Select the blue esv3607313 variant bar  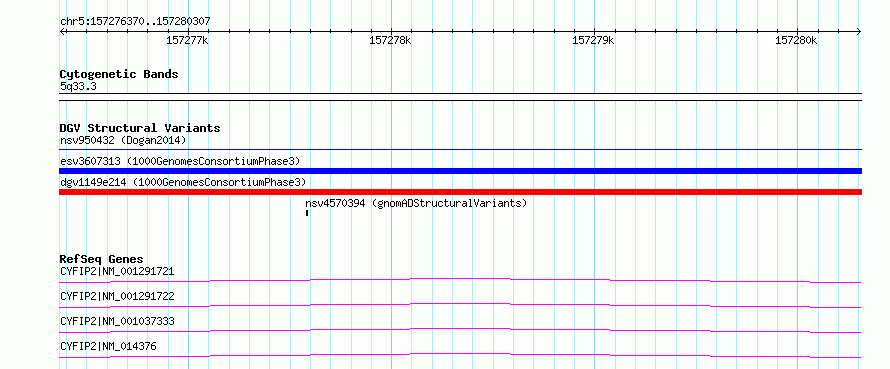point(460,171)
